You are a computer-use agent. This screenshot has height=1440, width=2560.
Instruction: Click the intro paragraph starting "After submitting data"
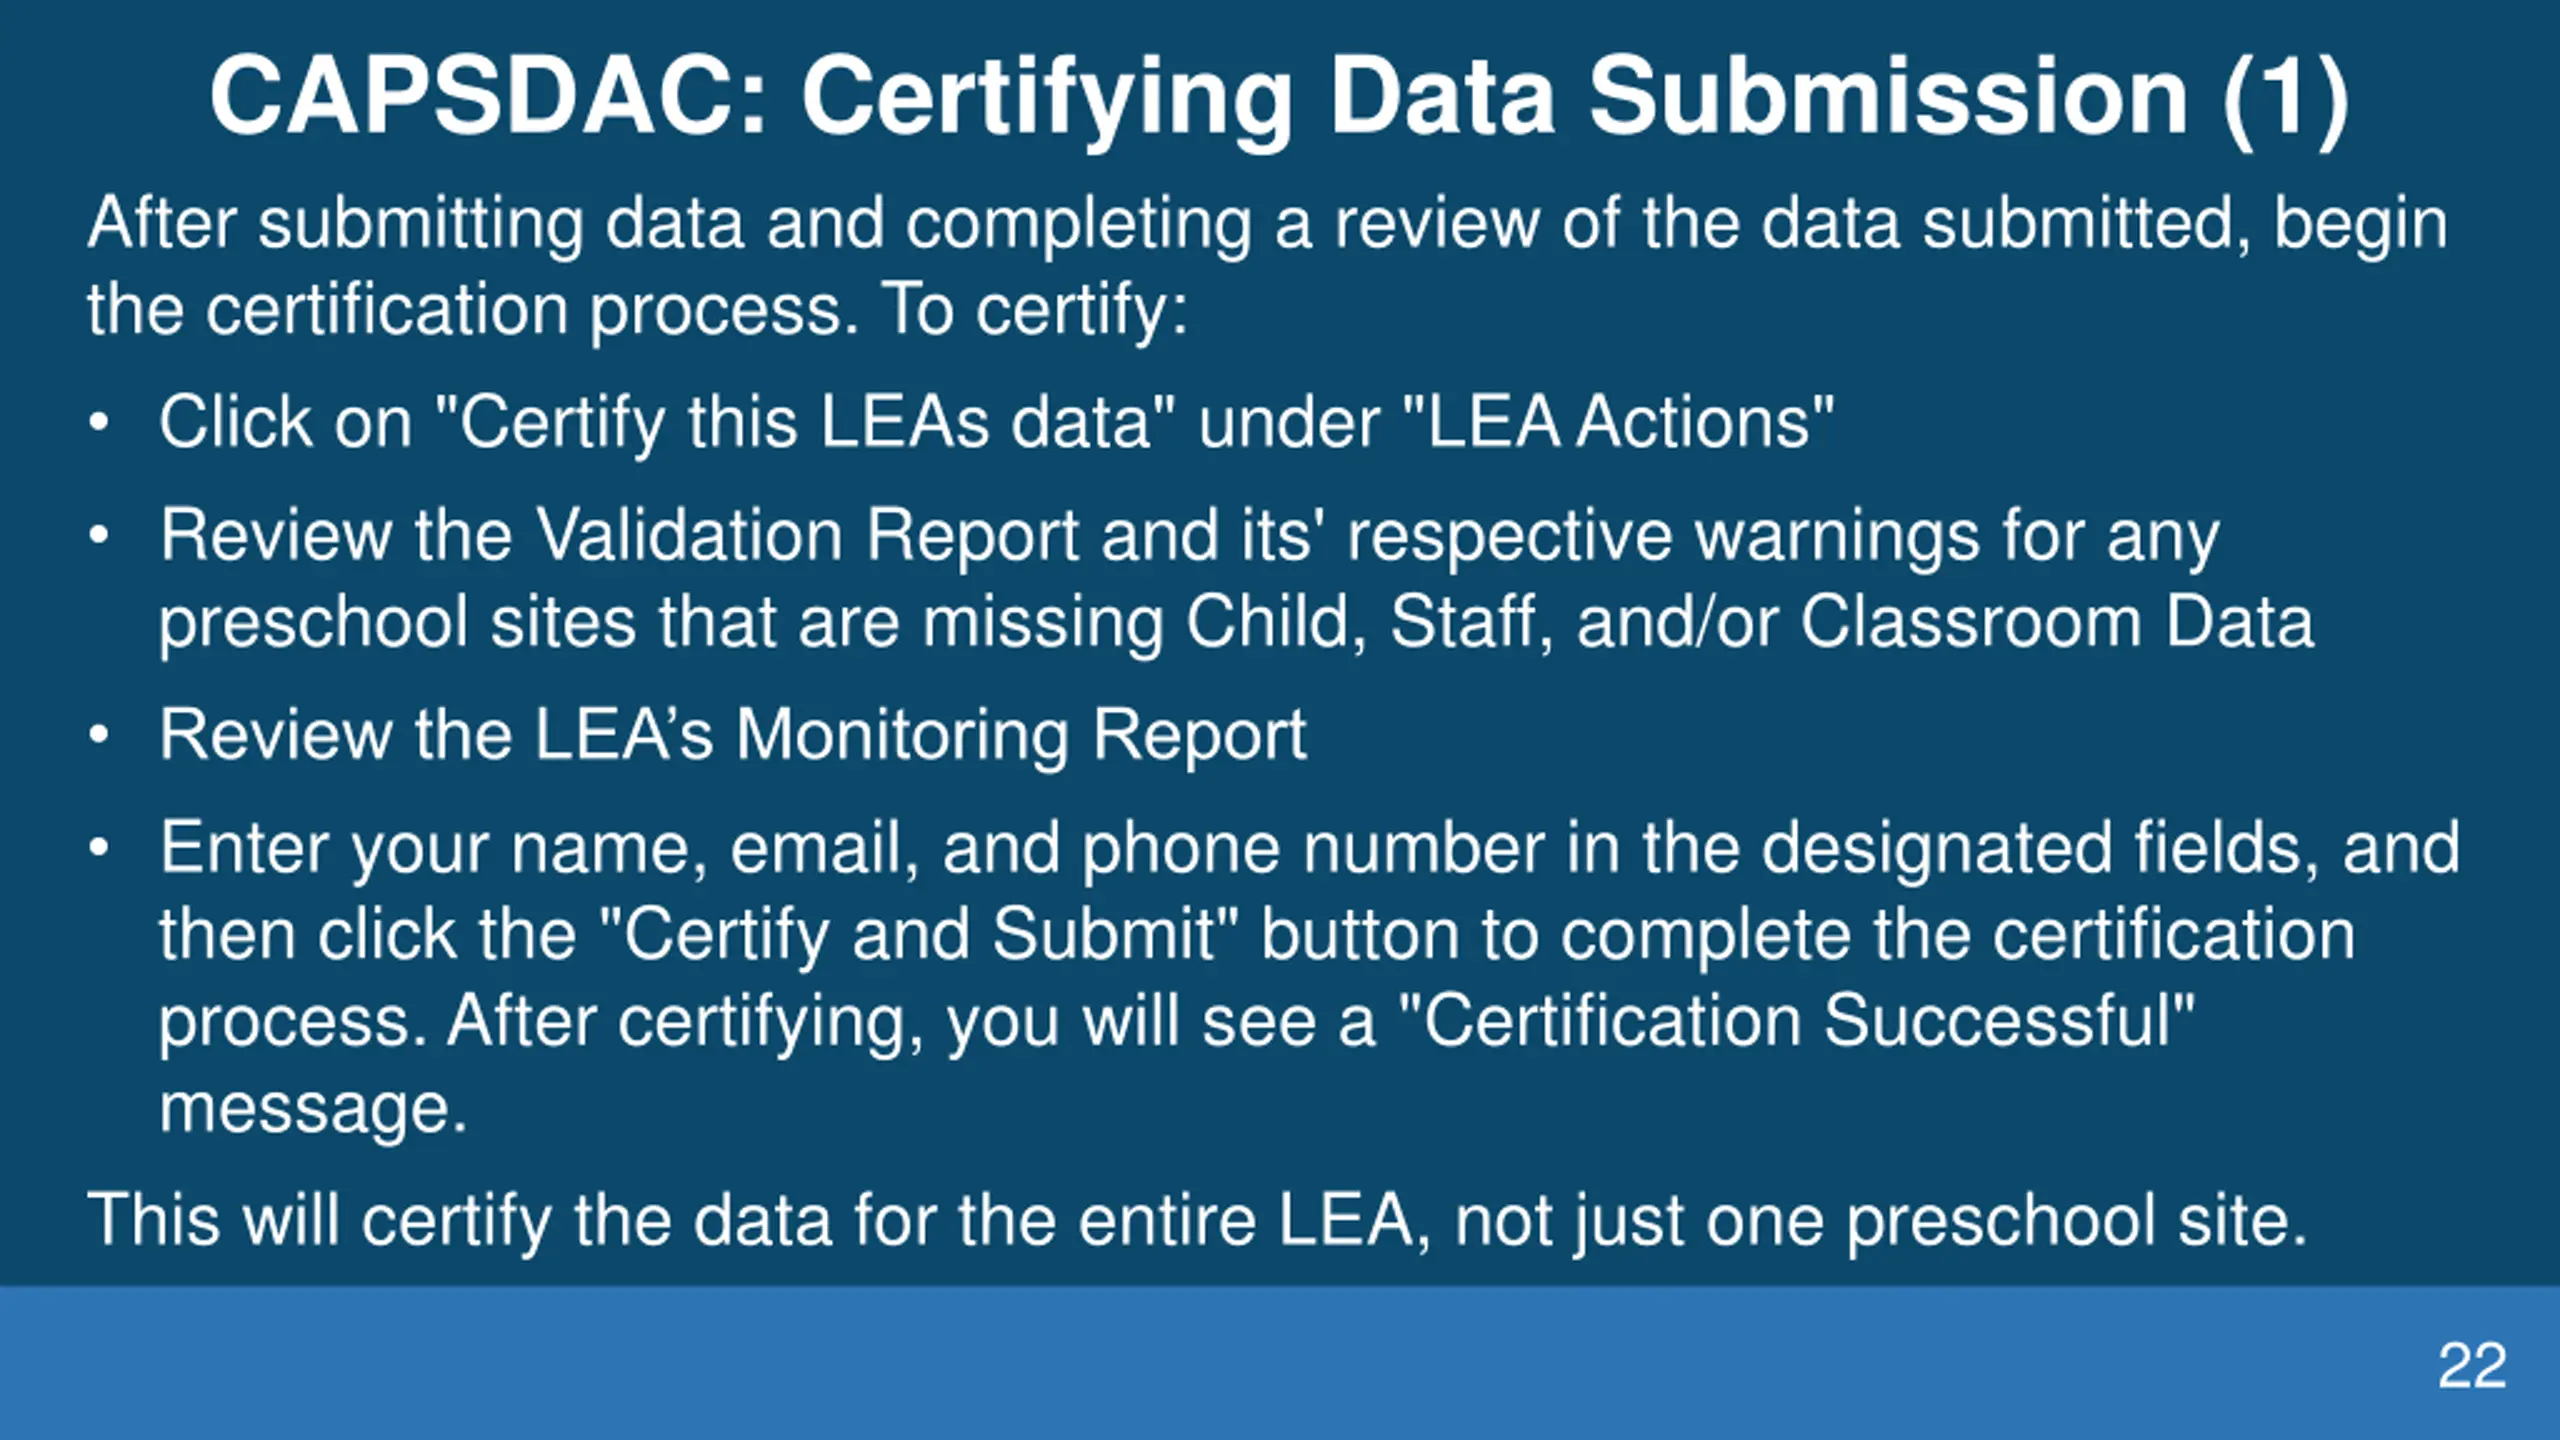[1267, 266]
